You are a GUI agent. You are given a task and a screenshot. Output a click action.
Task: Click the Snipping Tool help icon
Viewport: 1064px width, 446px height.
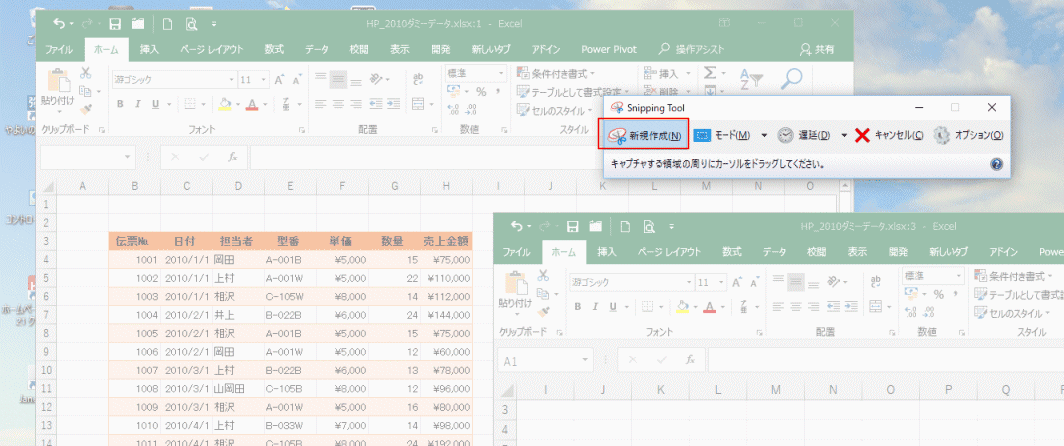tap(996, 164)
